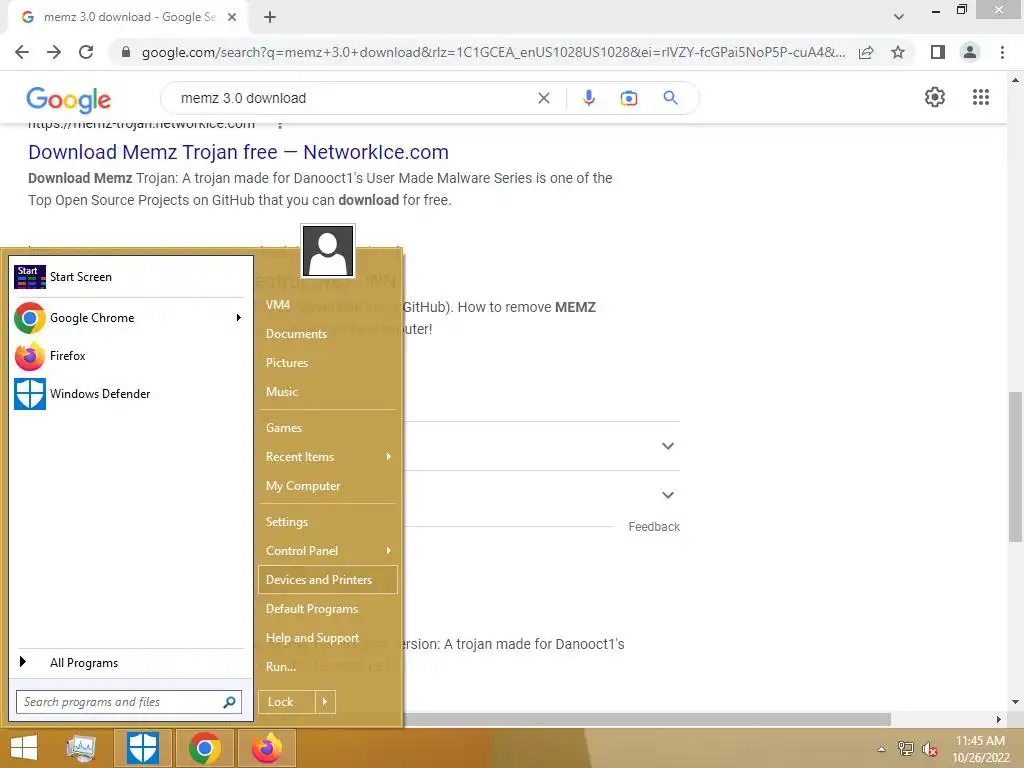Click the Chrome back arrow

(x=22, y=52)
